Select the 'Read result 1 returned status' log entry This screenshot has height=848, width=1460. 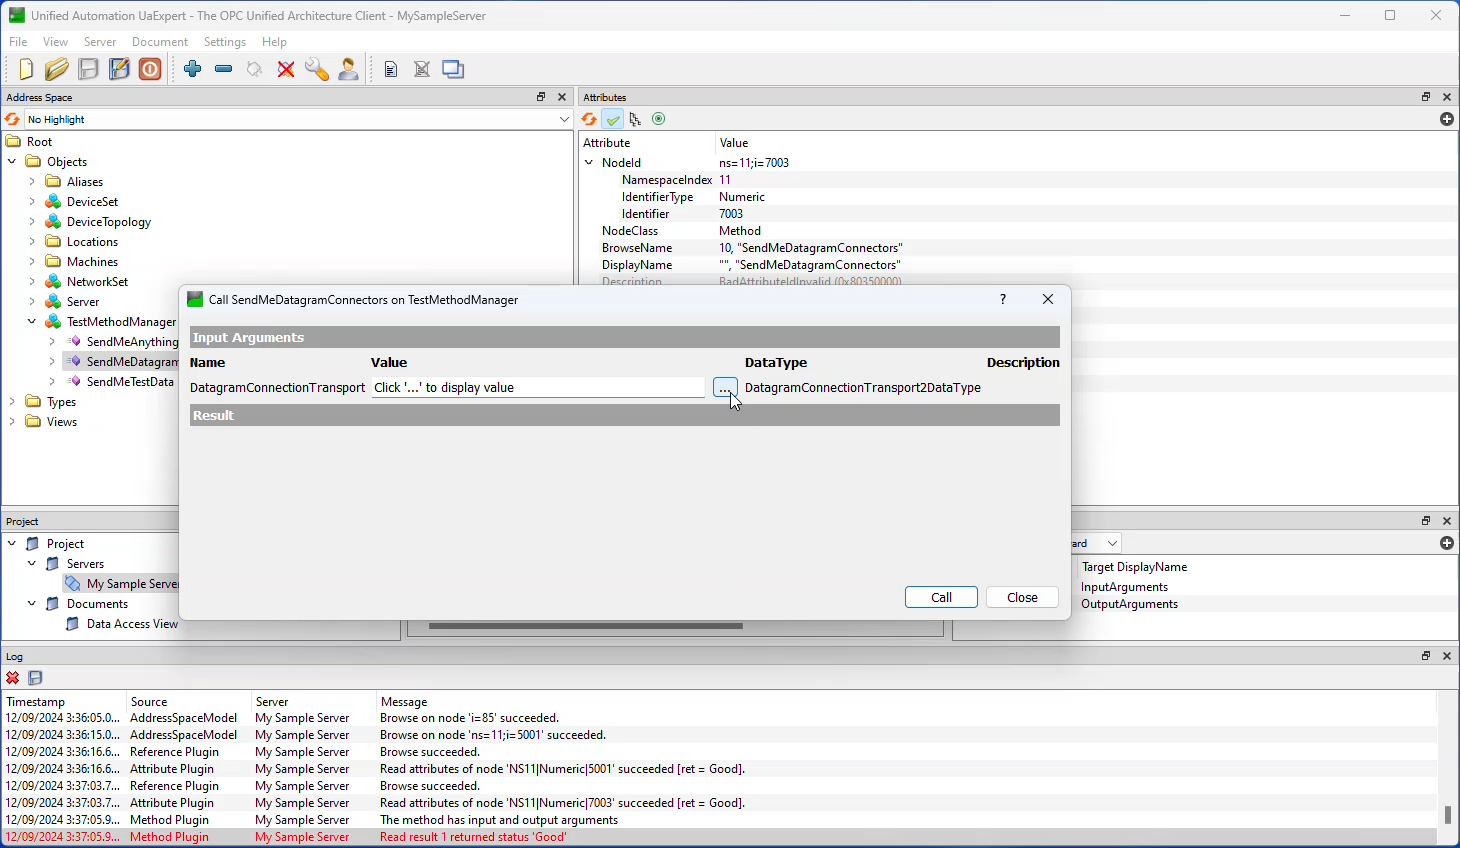[719, 837]
